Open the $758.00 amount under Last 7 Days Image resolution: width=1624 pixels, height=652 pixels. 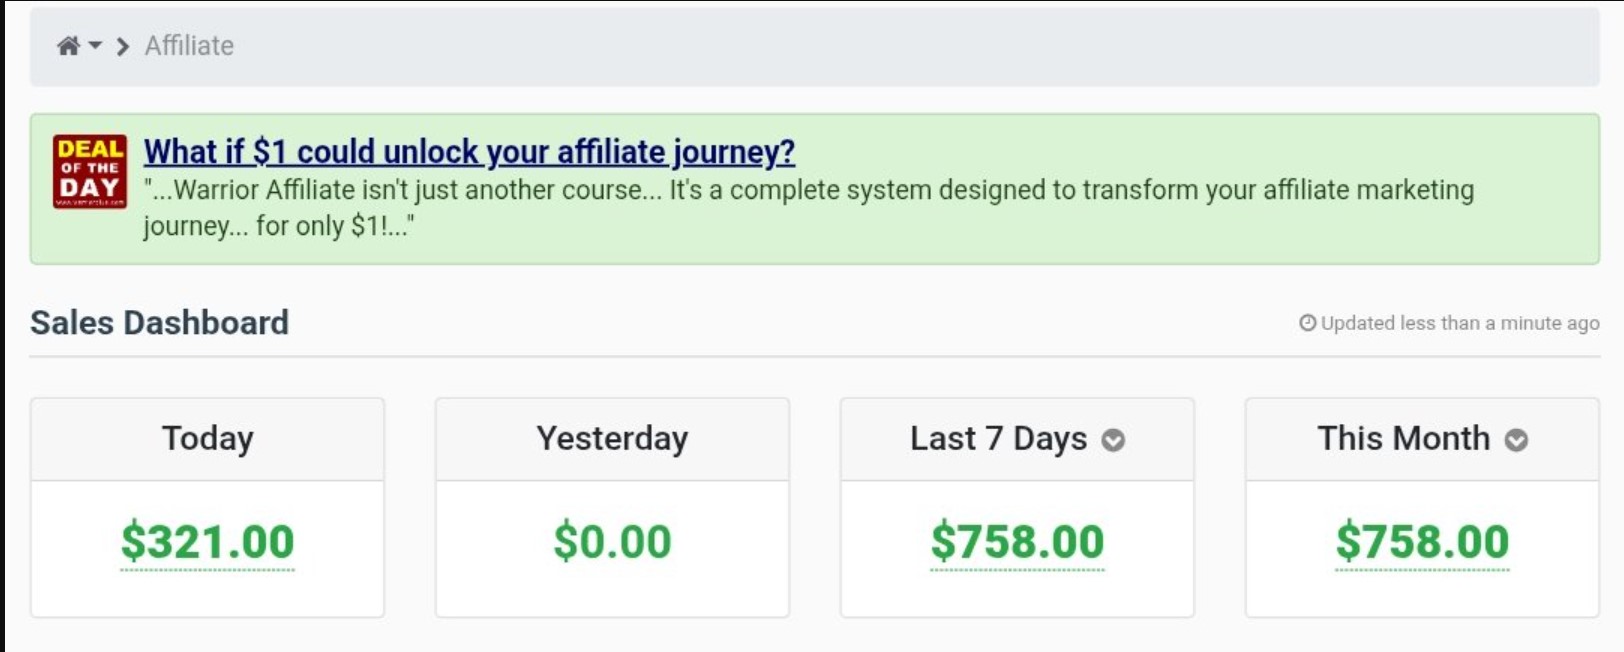coord(1017,542)
